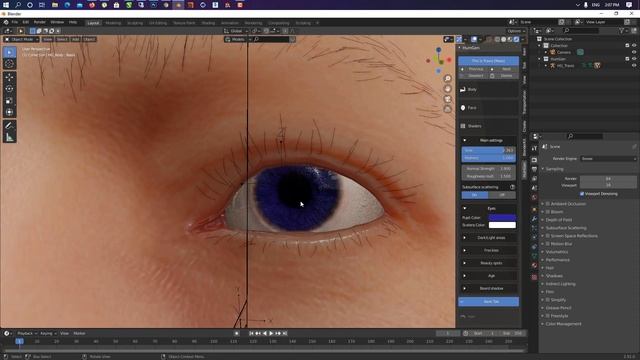Click the play animation button

click(271, 333)
